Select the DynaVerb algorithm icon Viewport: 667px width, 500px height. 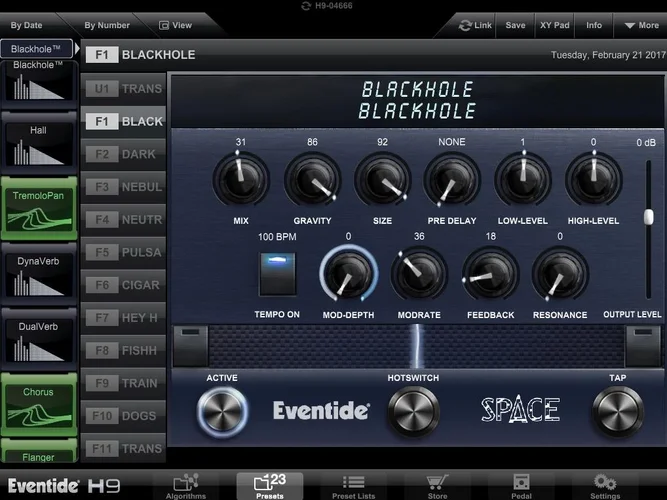[x=39, y=274]
